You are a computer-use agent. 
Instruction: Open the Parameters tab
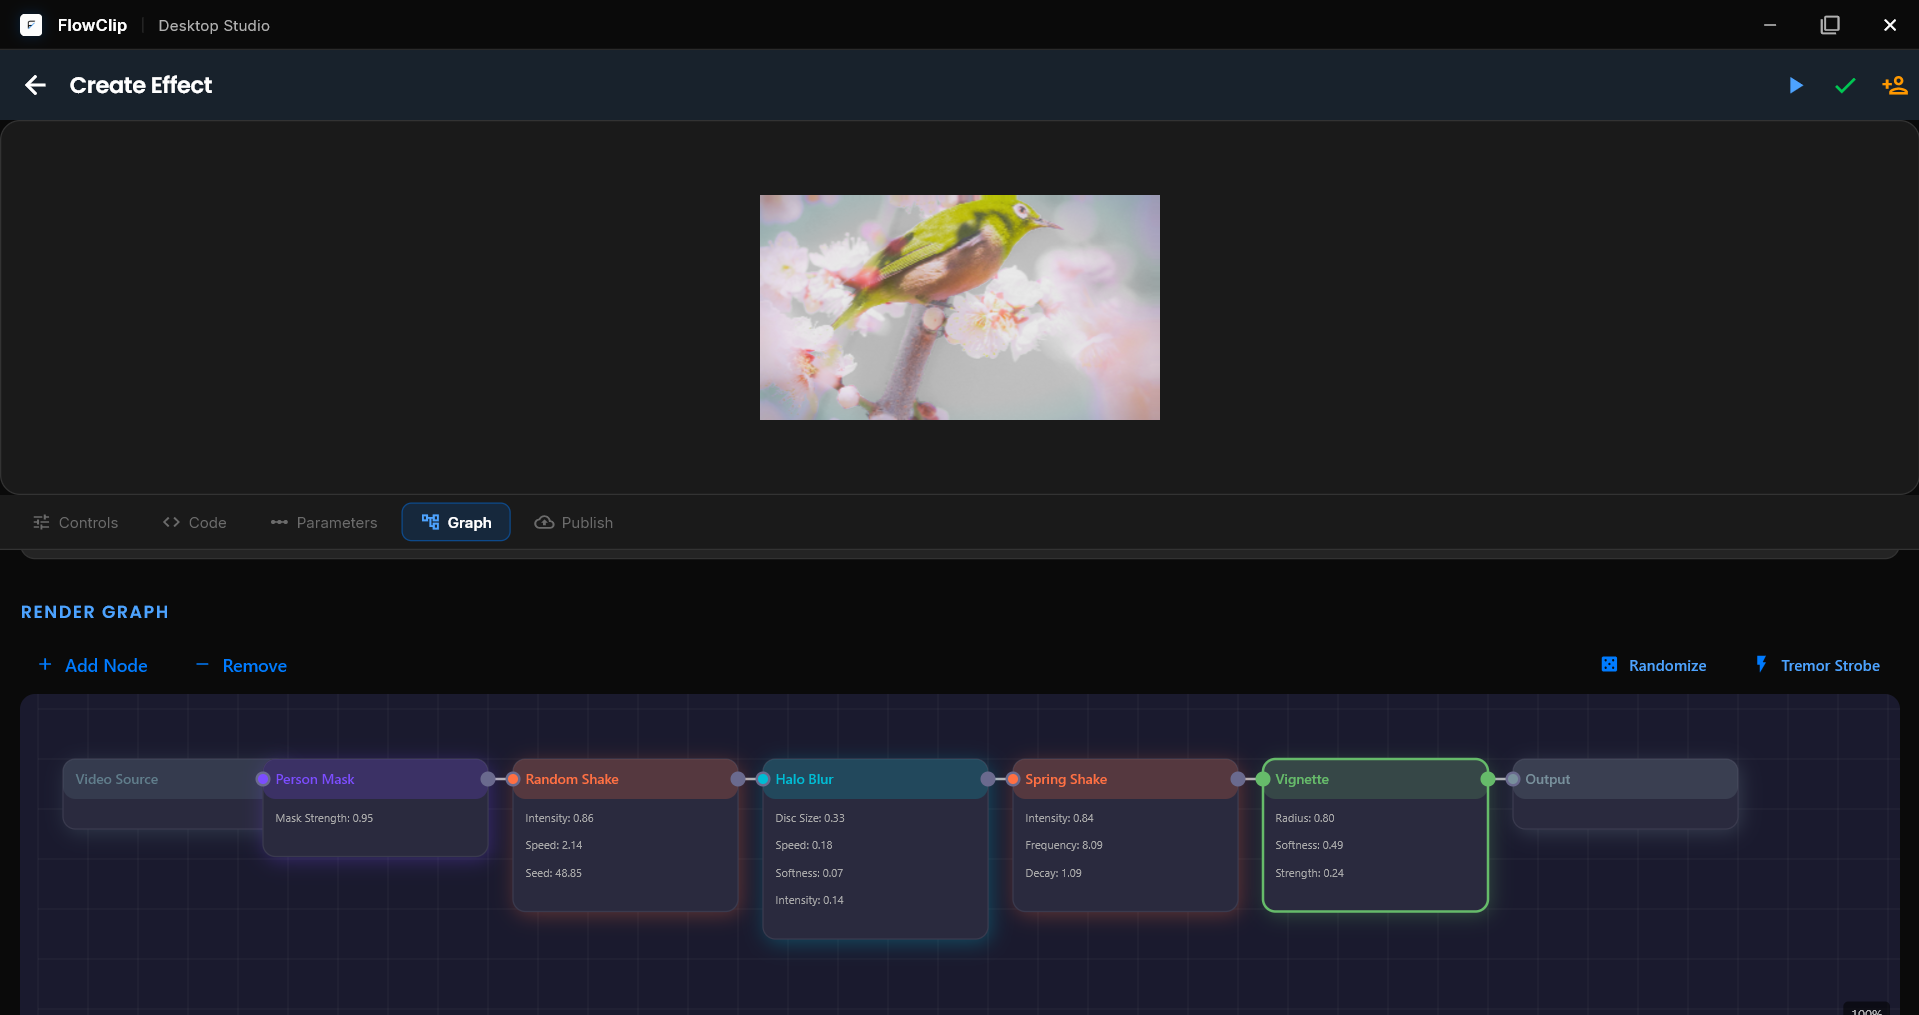324,522
